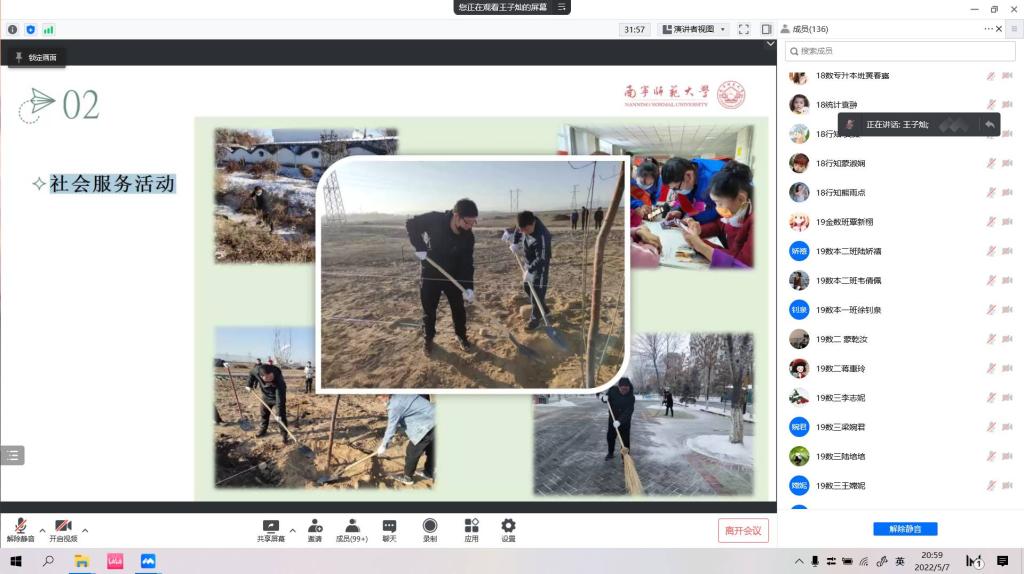
Task: Expand share screen options arrow
Action: pyautogui.click(x=292, y=530)
